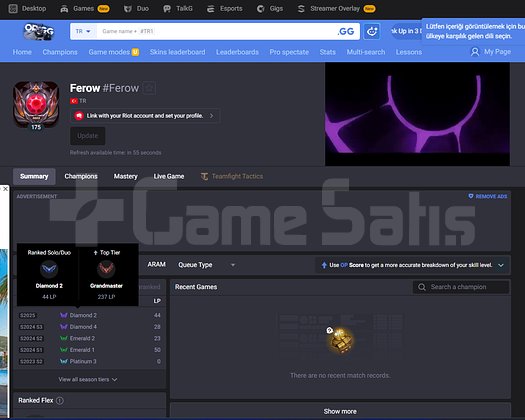This screenshot has height=420, width=525.
Task: Click the My Page profile icon
Action: click(475, 52)
